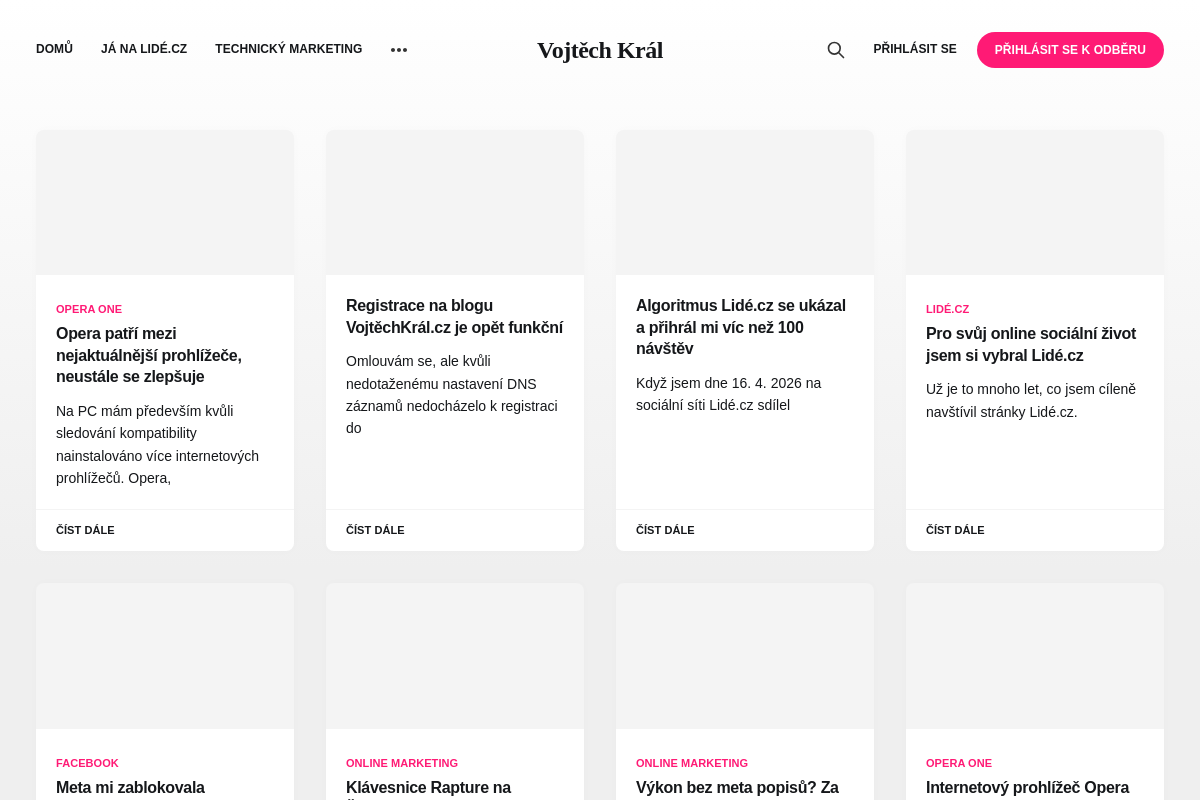The height and width of the screenshot is (800, 1200).
Task: Open the Meta mi zablokovala article thumbnail
Action: [165, 656]
